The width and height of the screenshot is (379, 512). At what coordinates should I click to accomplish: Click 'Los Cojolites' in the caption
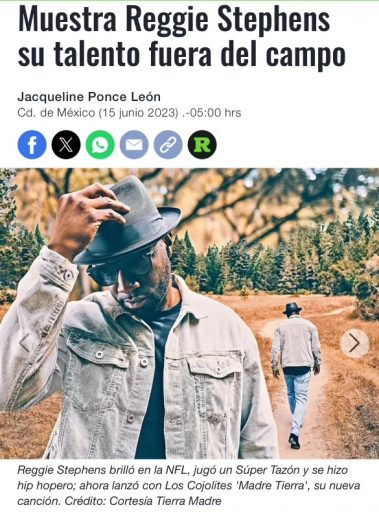198,486
